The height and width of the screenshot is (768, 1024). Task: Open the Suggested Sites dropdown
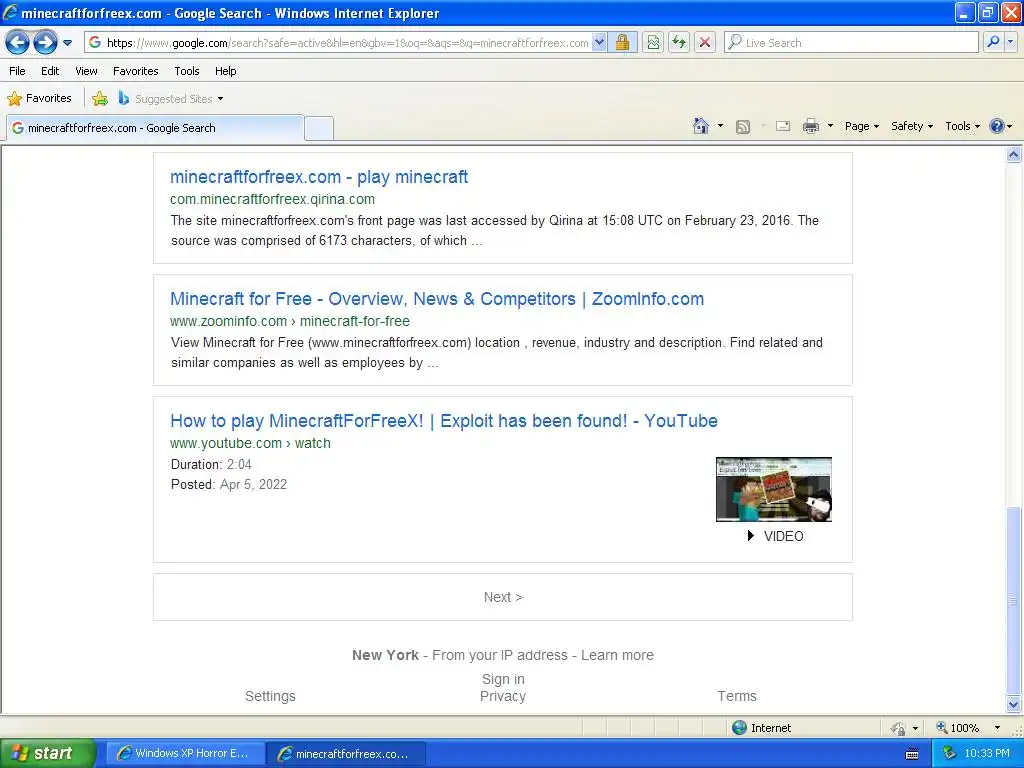171,99
